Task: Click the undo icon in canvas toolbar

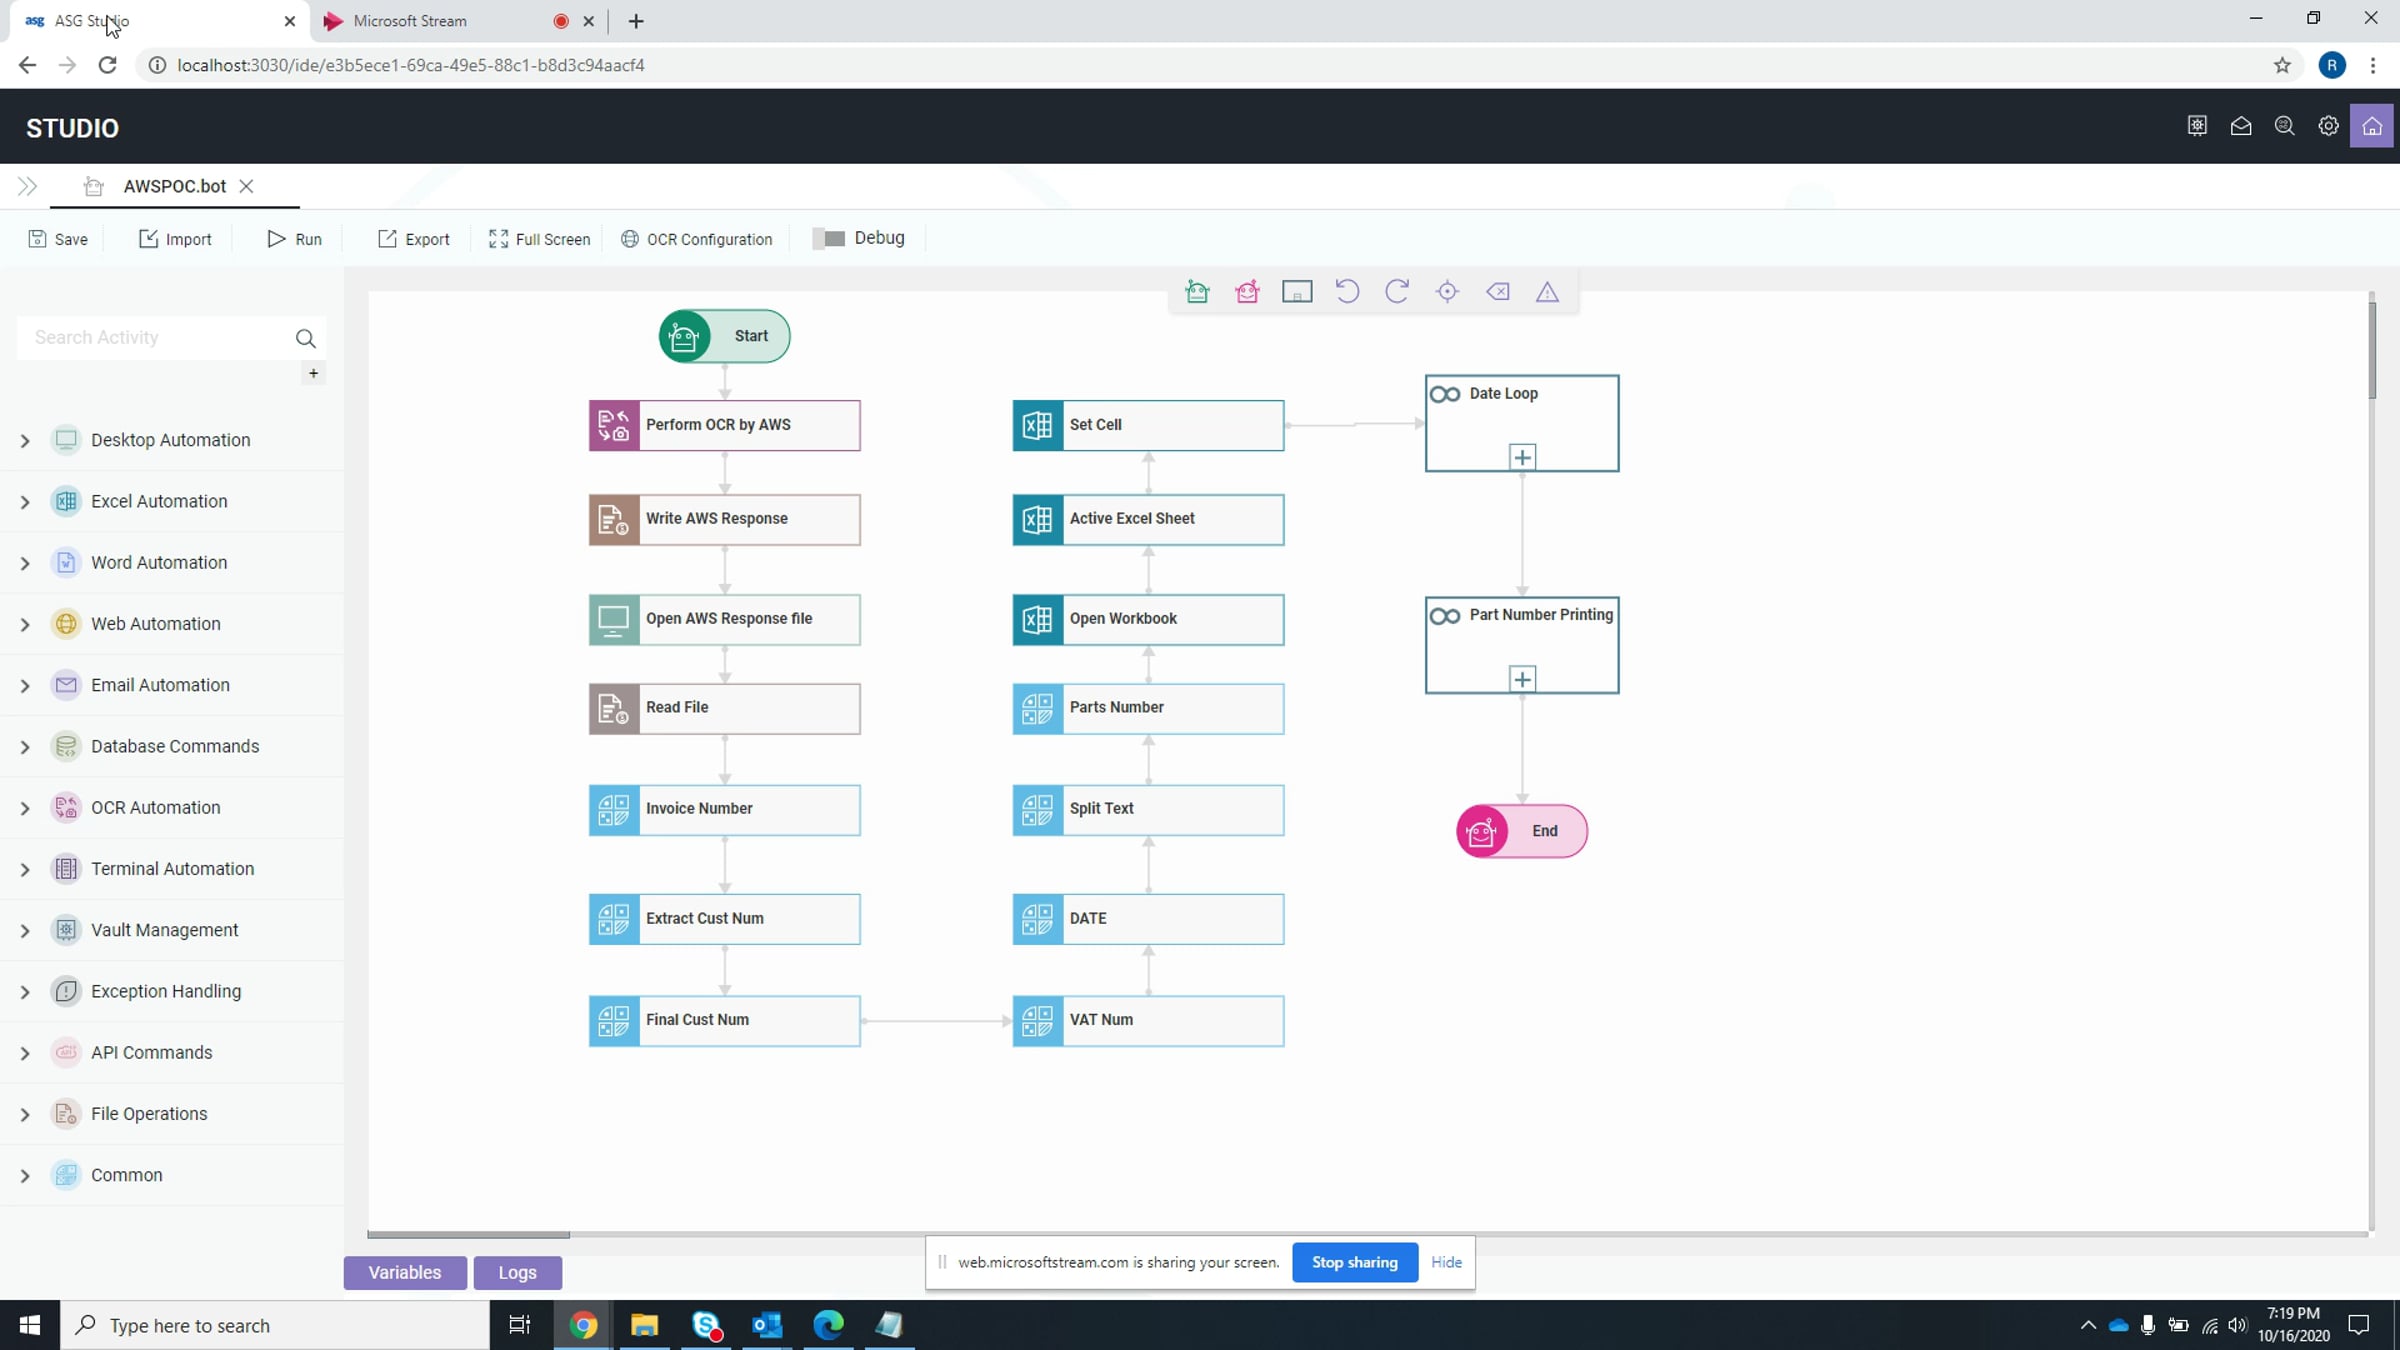Action: pyautogui.click(x=1347, y=292)
